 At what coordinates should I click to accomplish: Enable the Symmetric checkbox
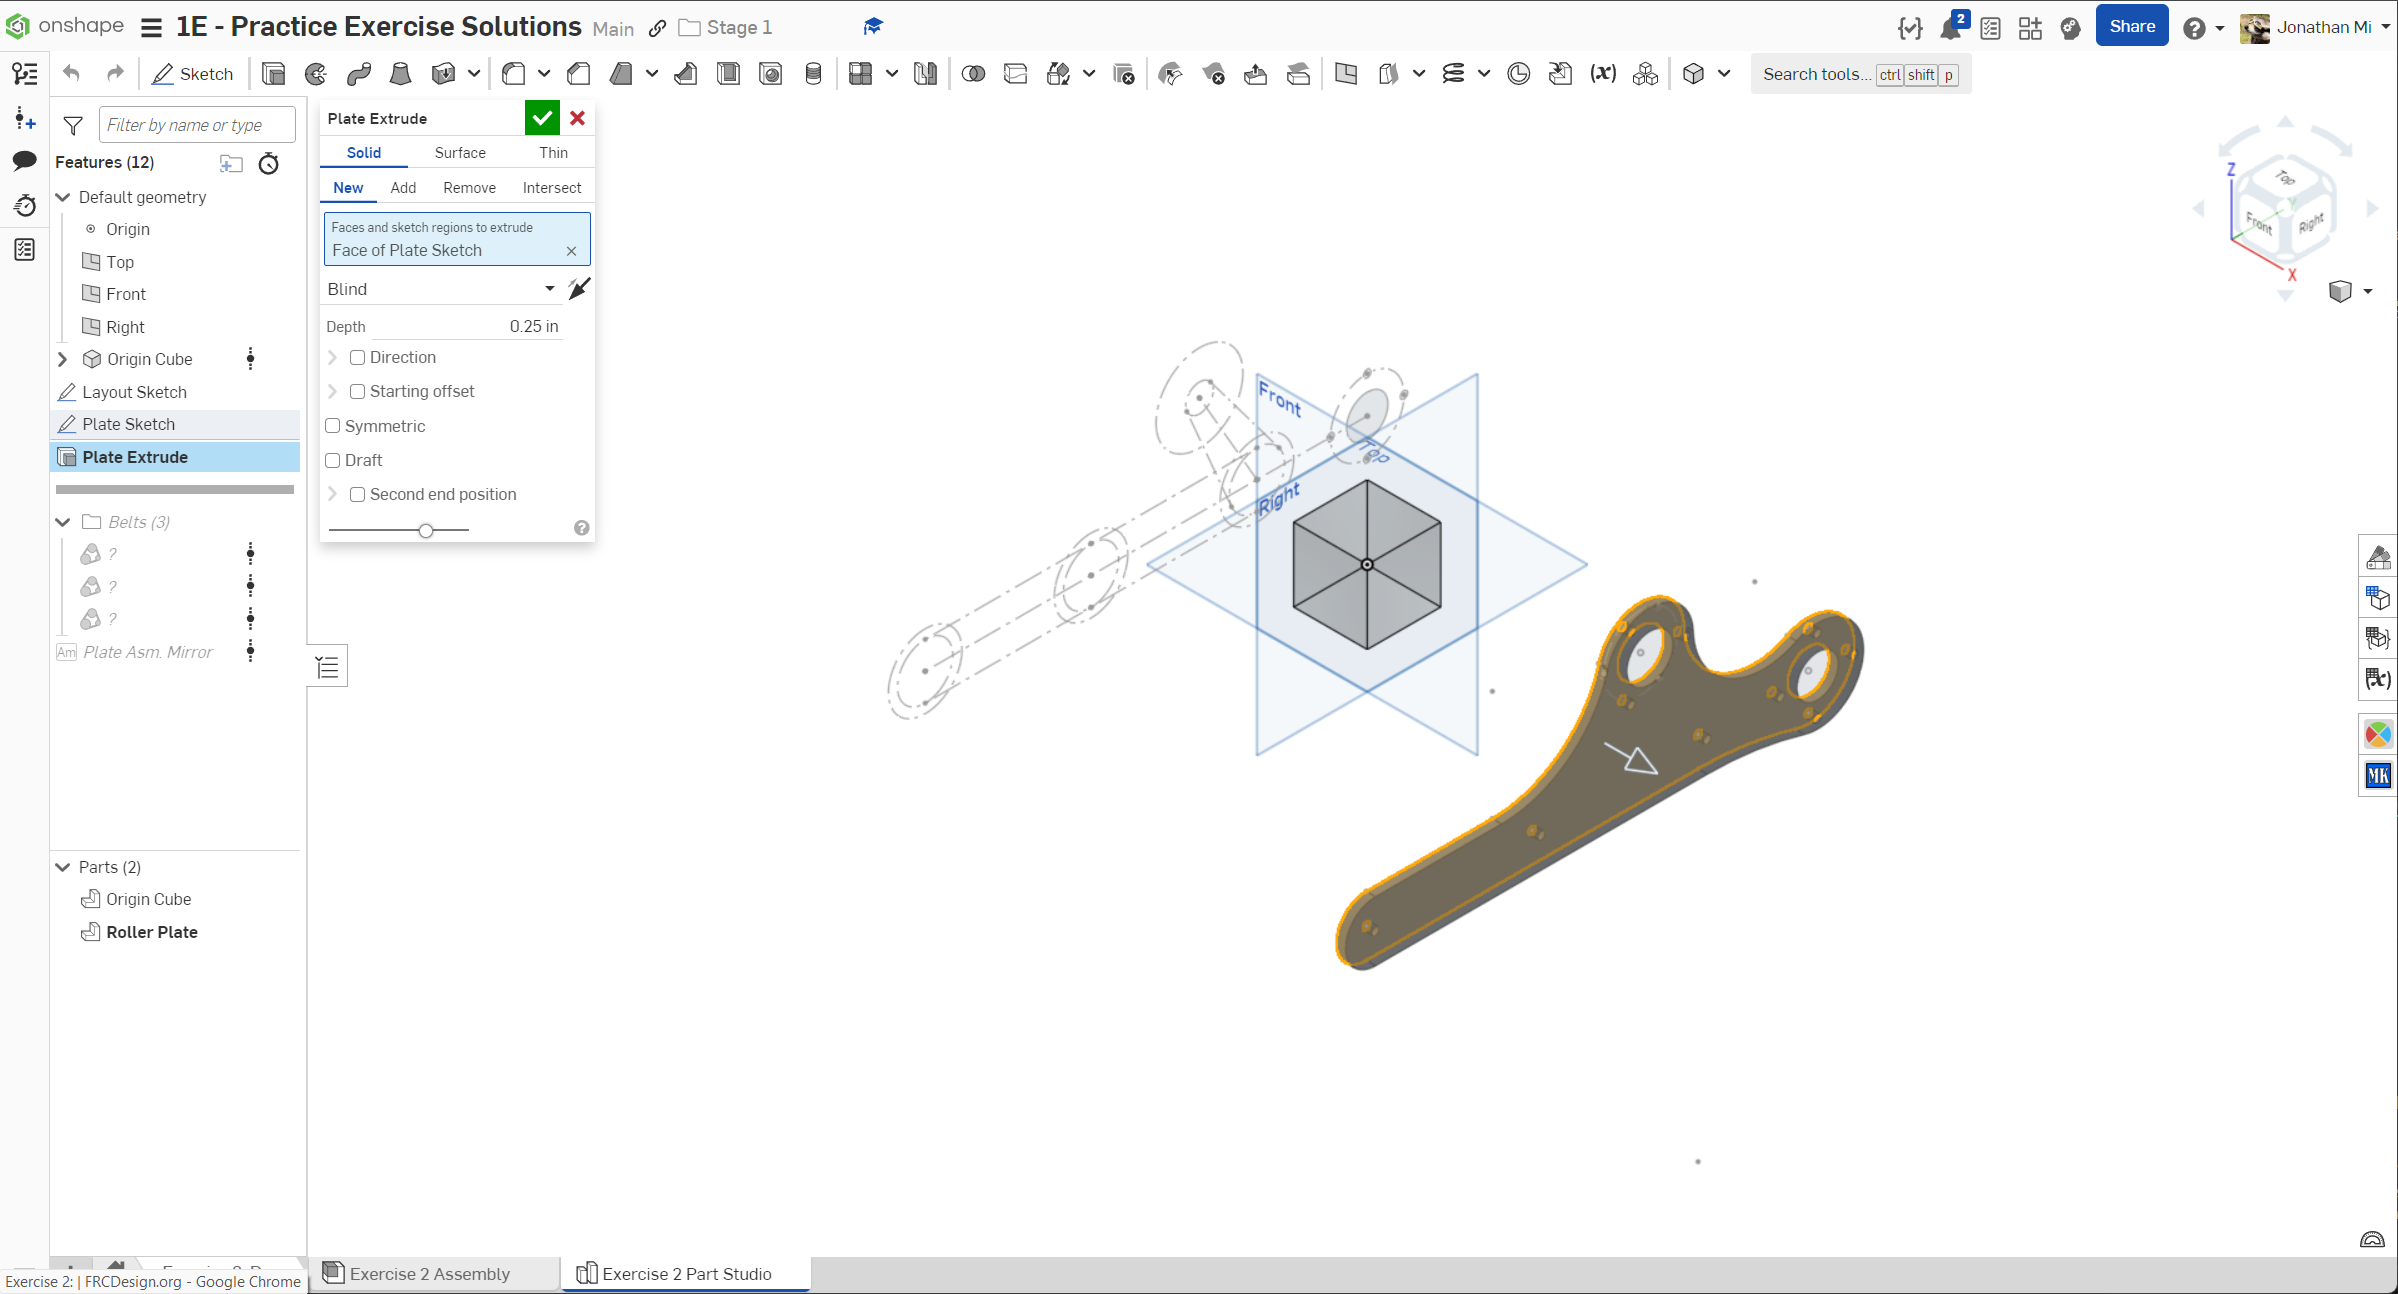point(334,426)
